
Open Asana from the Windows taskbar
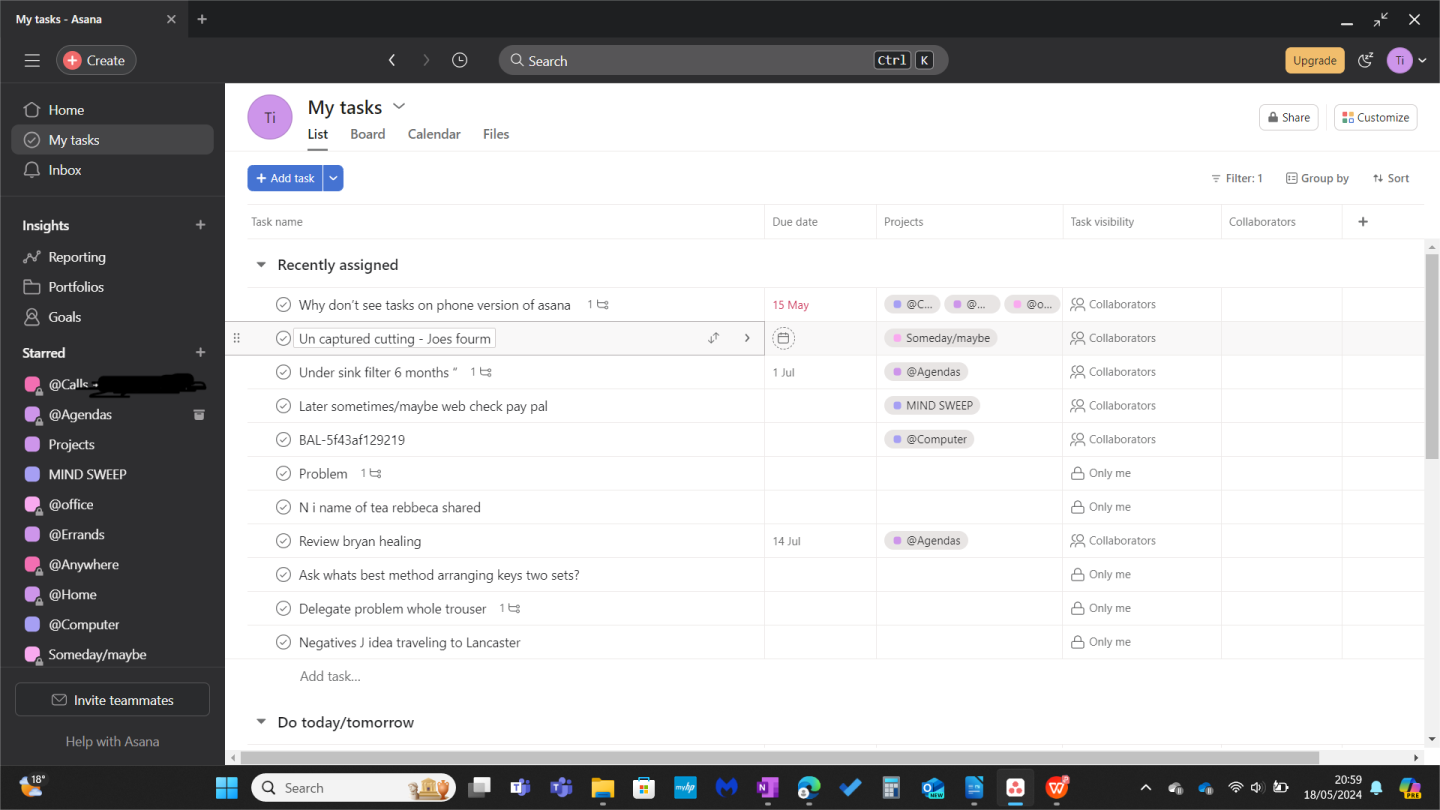tap(1015, 787)
